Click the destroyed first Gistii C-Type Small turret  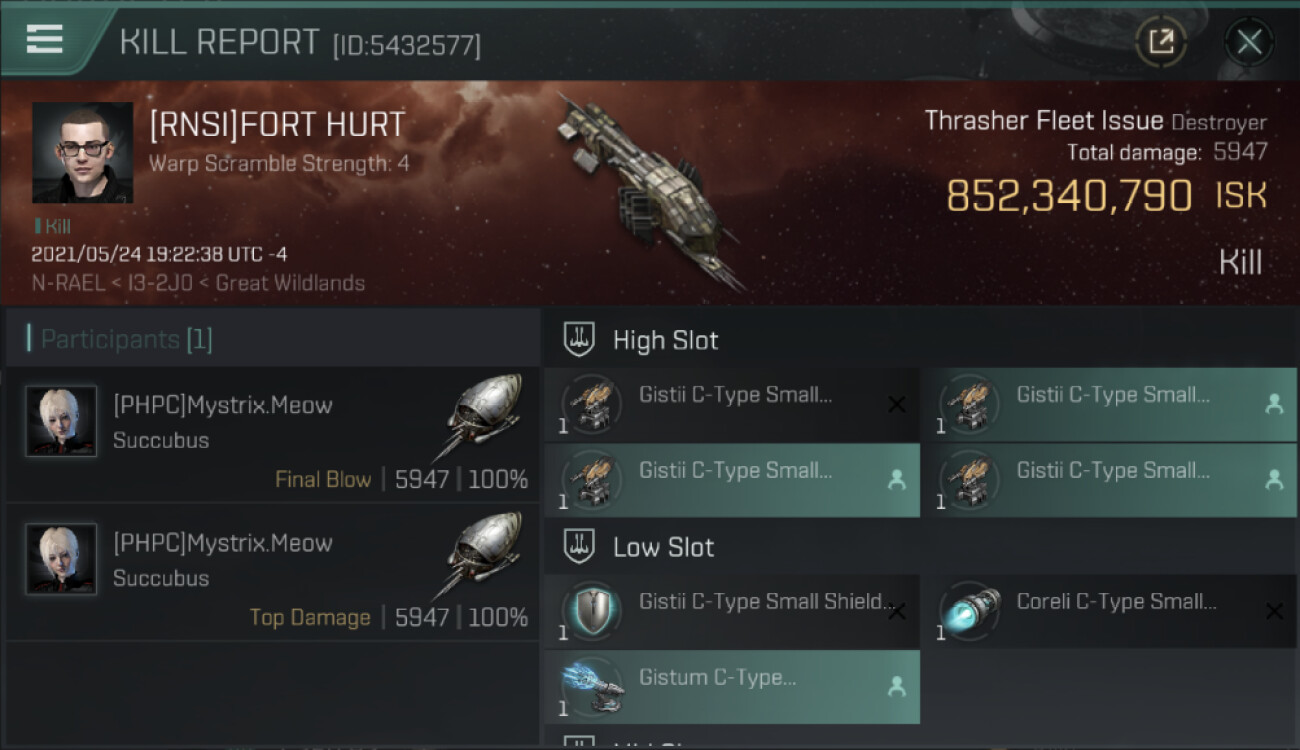[x=732, y=404]
